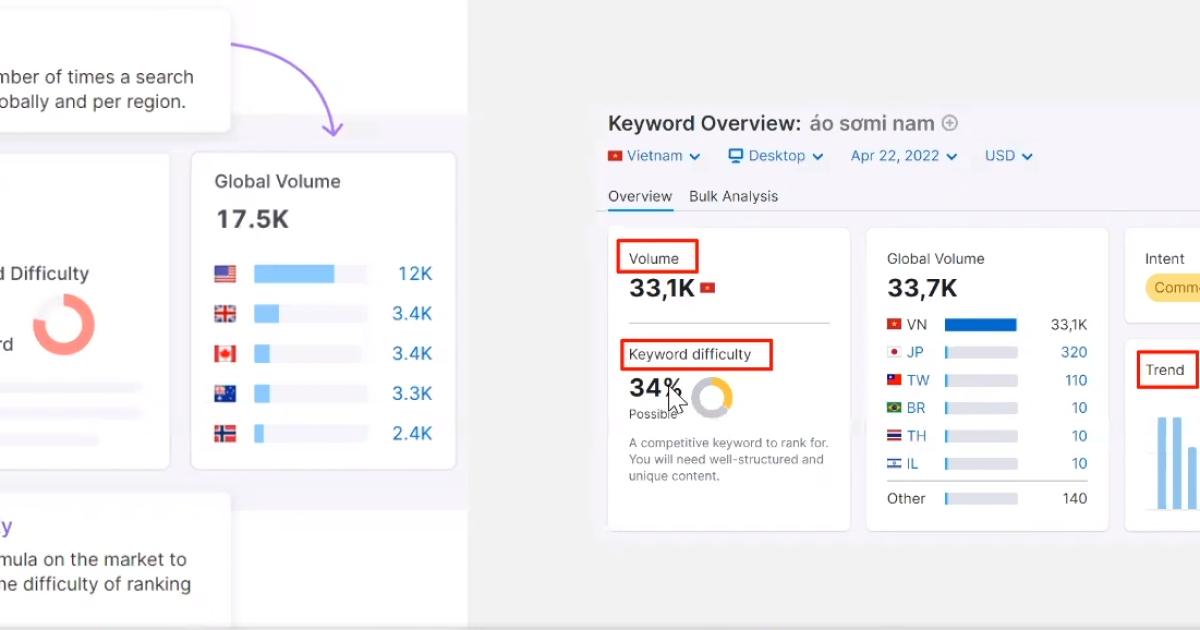Click the VN blue volume bar

(980, 325)
